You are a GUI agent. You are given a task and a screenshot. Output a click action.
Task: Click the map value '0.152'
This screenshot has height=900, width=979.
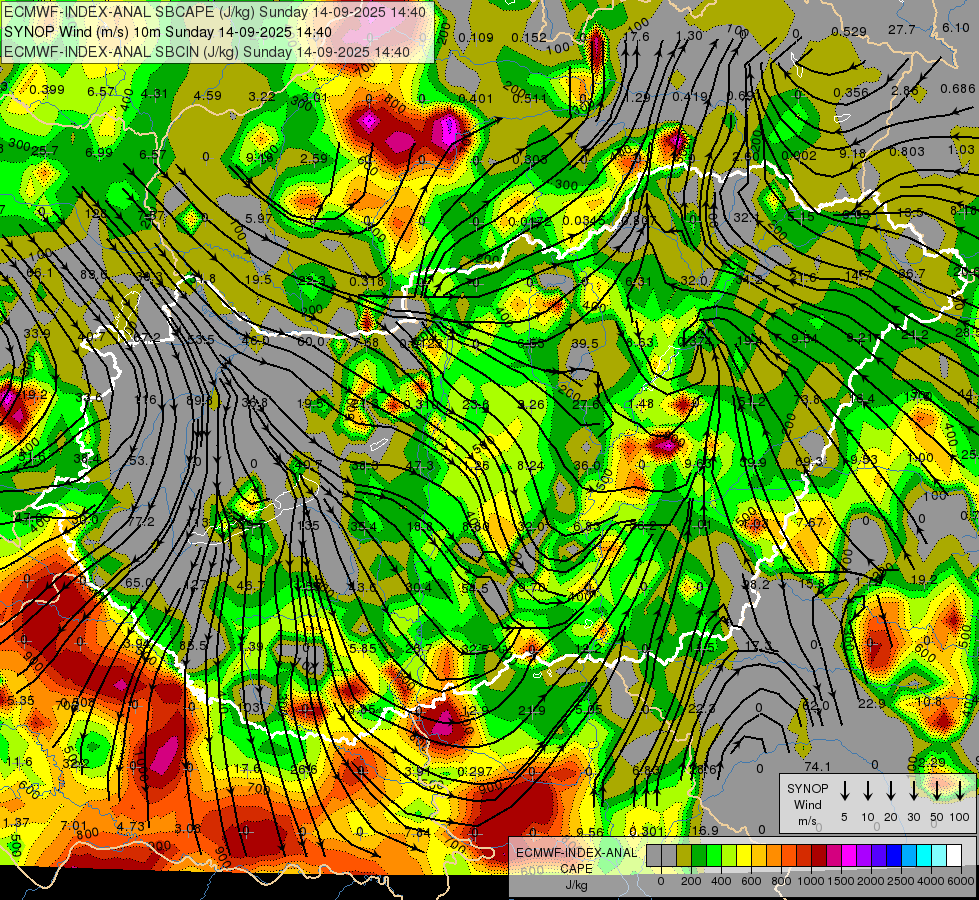pos(529,37)
